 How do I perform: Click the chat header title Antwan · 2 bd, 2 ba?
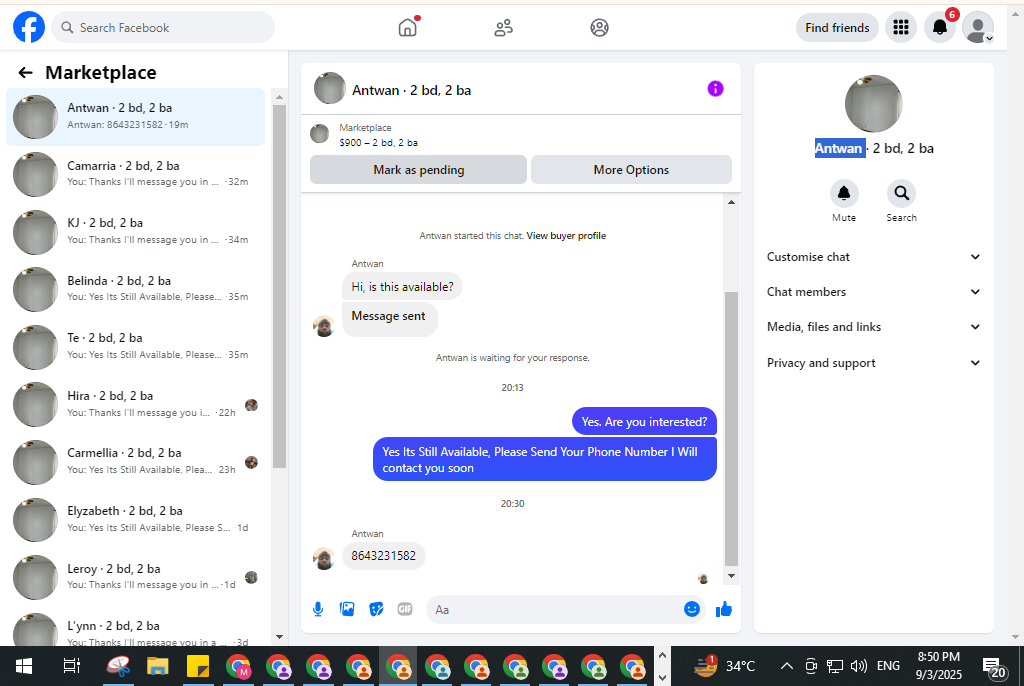click(x=411, y=90)
